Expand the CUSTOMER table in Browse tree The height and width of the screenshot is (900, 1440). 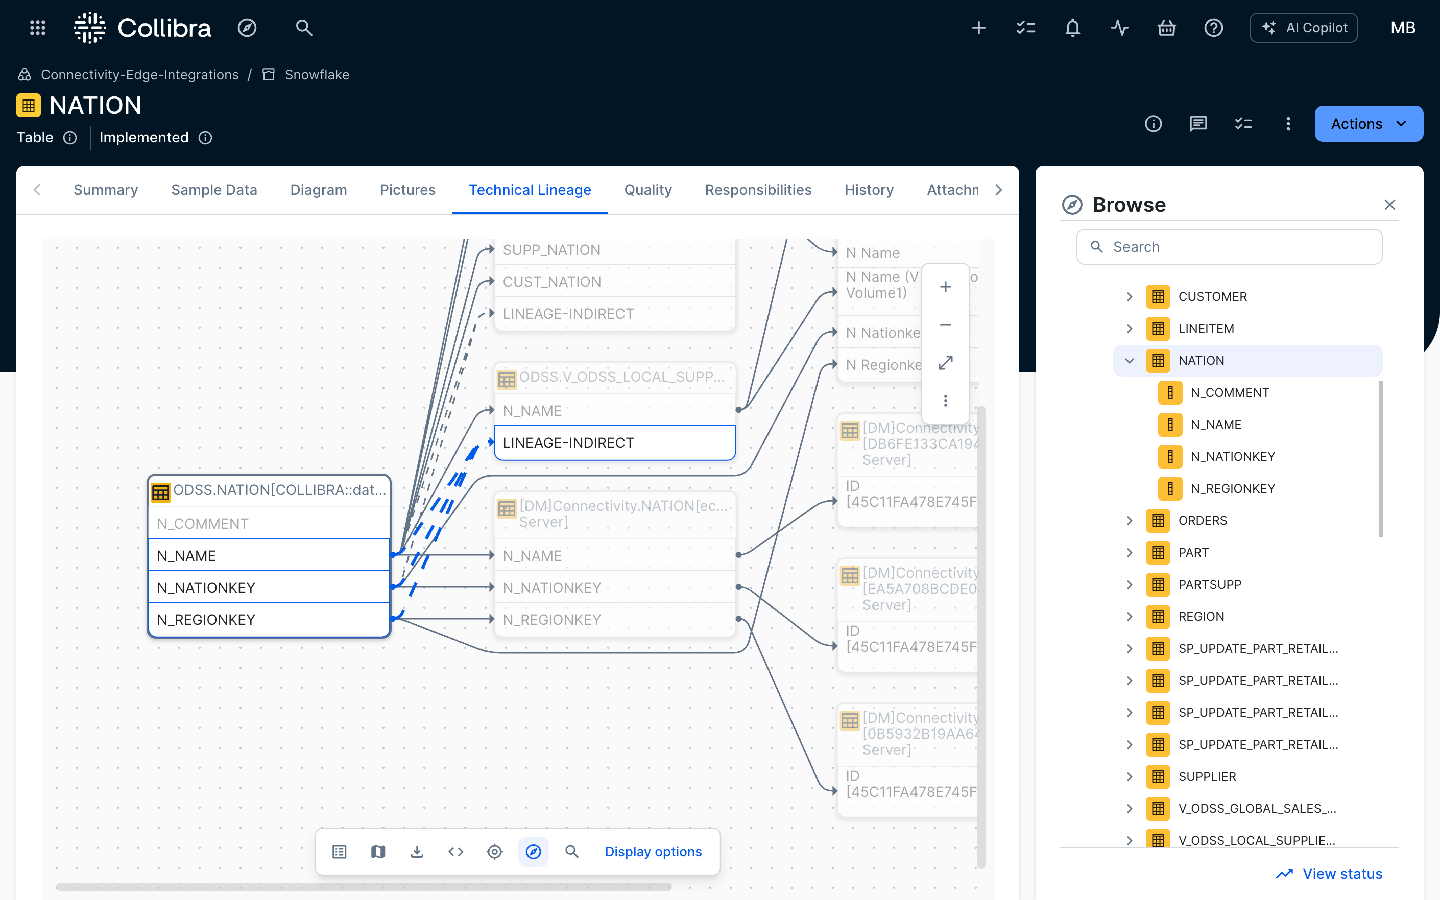point(1129,297)
